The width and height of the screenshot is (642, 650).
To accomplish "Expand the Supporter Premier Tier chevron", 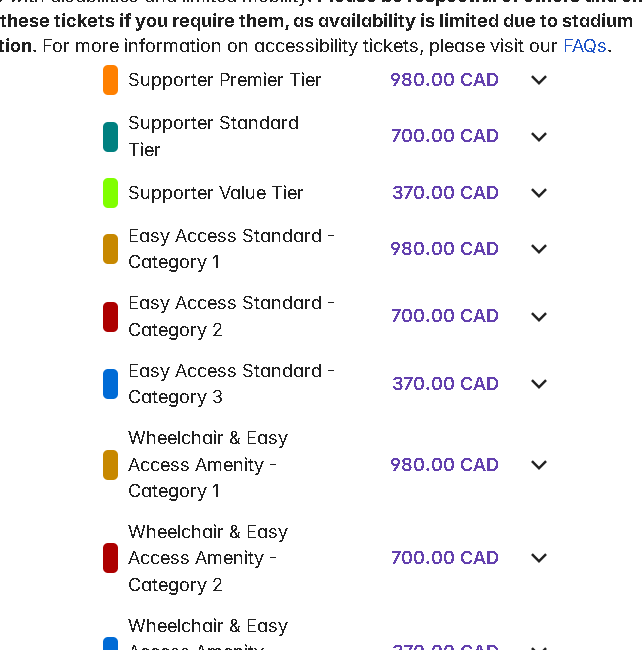I will point(539,80).
